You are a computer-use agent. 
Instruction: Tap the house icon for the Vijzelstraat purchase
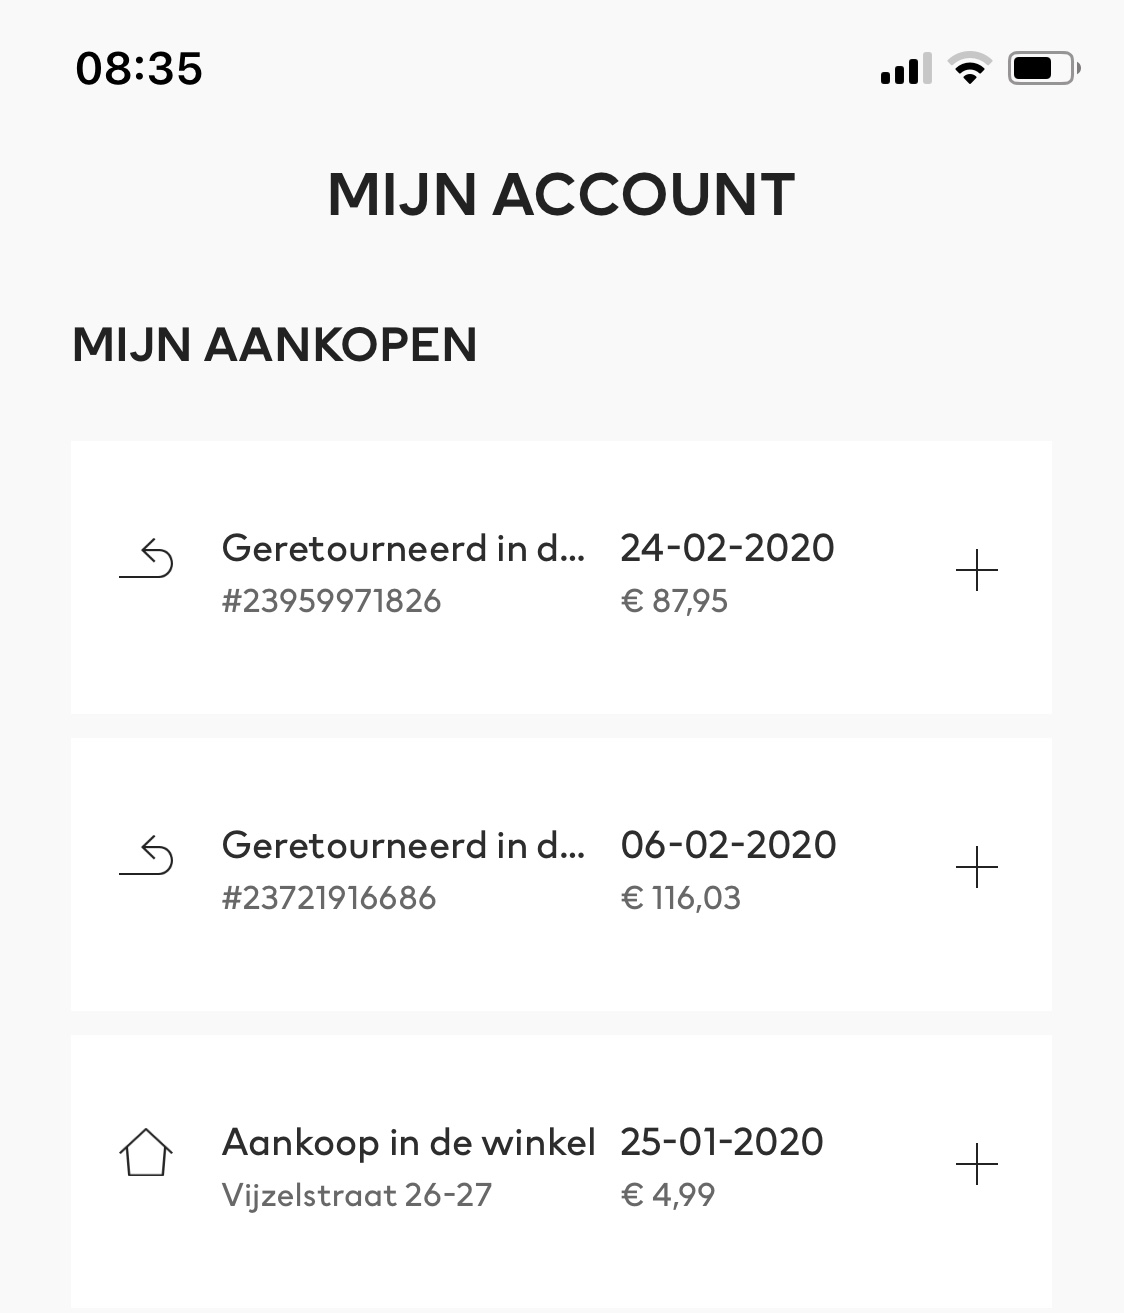[146, 1153]
